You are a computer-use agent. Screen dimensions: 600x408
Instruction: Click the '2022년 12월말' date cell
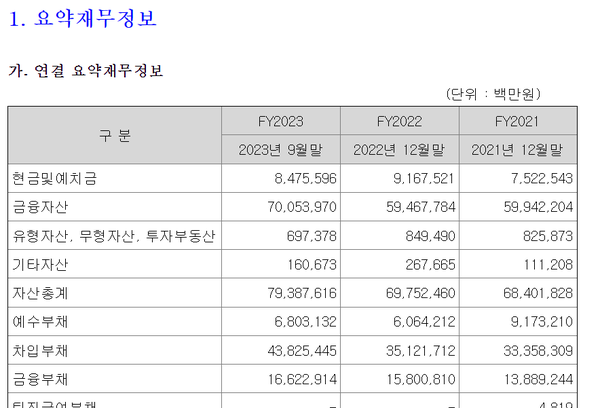coord(399,150)
